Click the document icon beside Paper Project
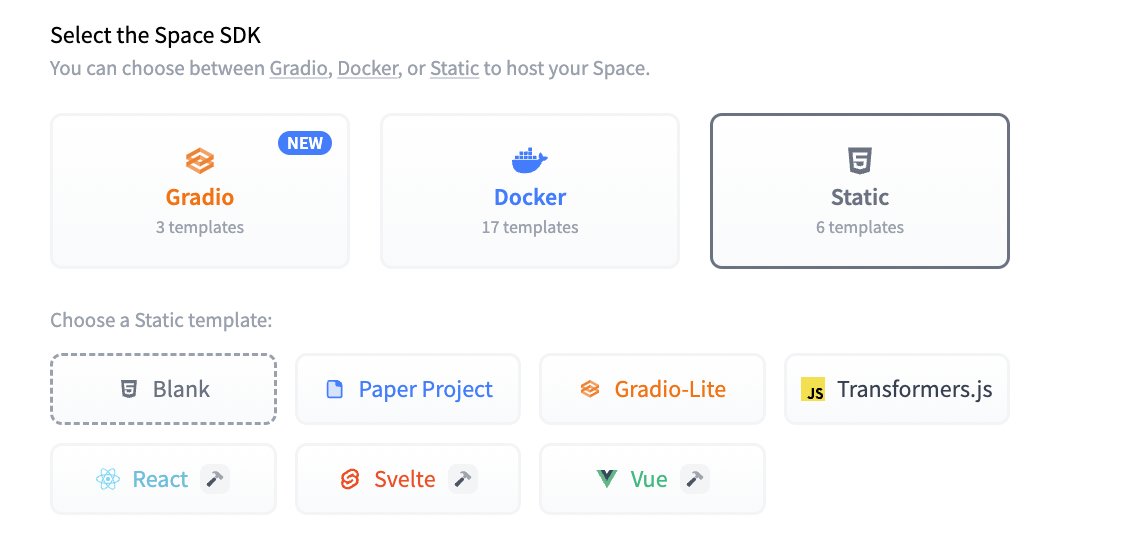Viewport: 1134px width, 536px height. pos(334,390)
